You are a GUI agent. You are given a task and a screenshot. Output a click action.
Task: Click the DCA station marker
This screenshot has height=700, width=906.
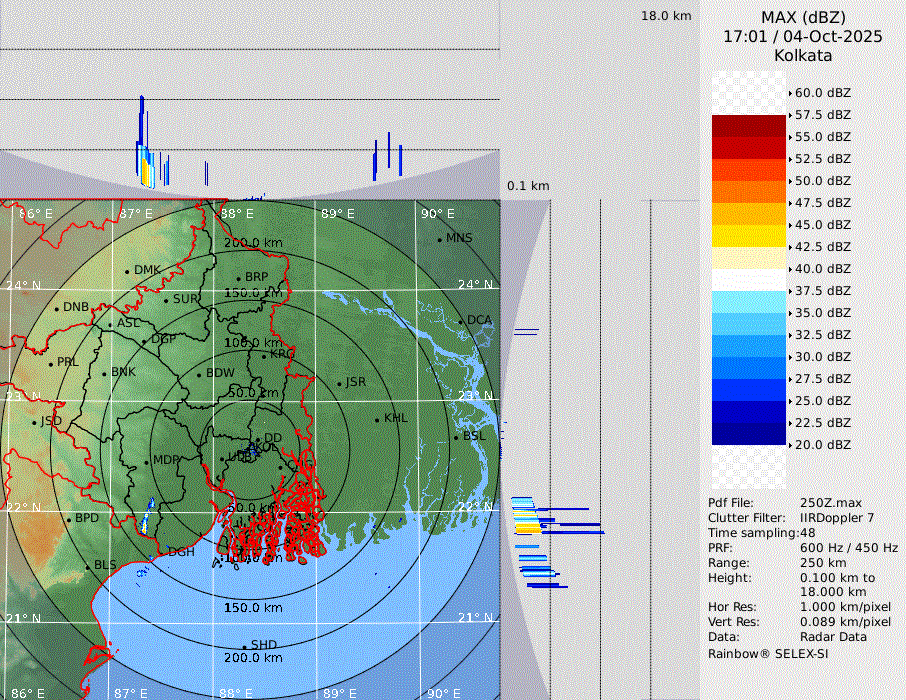pos(461,321)
